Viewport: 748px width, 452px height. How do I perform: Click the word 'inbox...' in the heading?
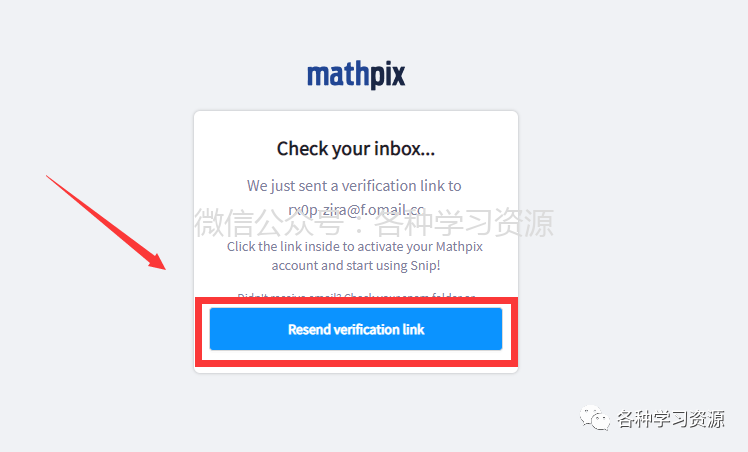point(405,148)
